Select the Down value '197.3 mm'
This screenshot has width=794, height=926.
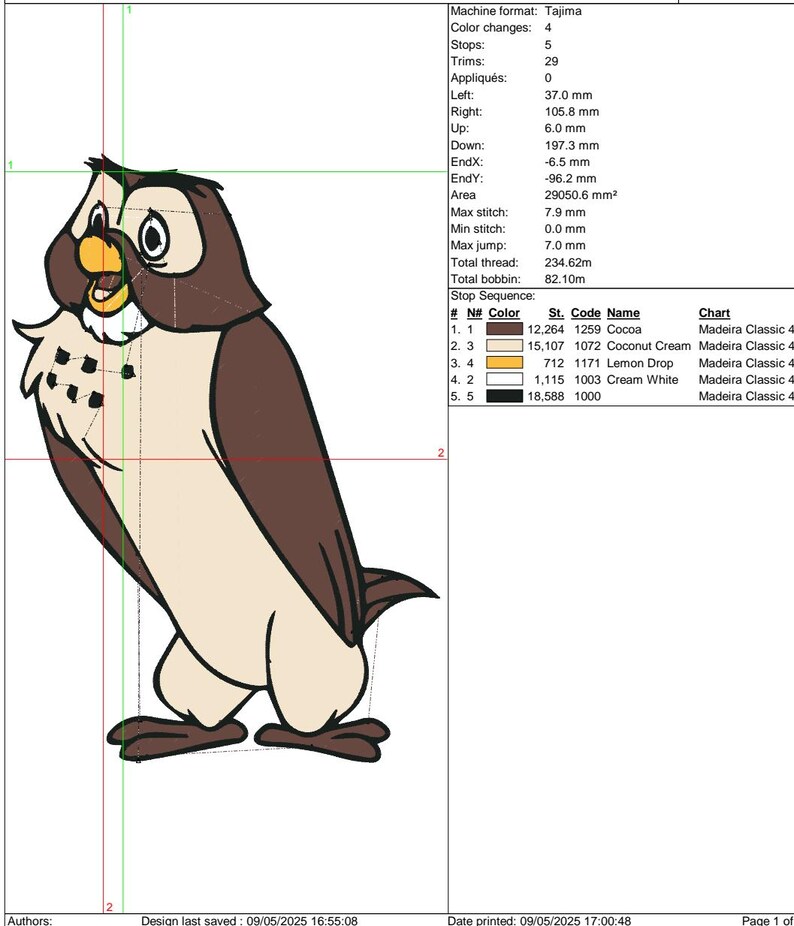(x=572, y=145)
